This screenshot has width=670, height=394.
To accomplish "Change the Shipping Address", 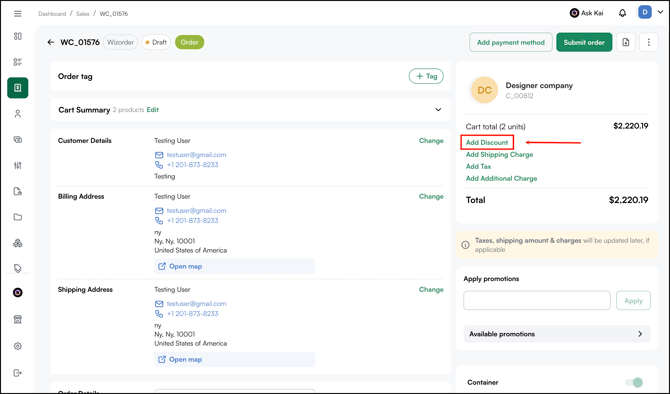I will tap(431, 290).
